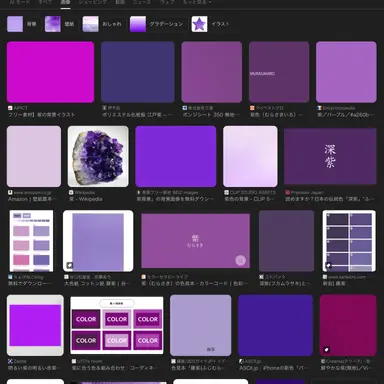Viewport: 384px width, 384px height.
Task: Click the マイベストプロ source favicon
Action: click(252, 108)
